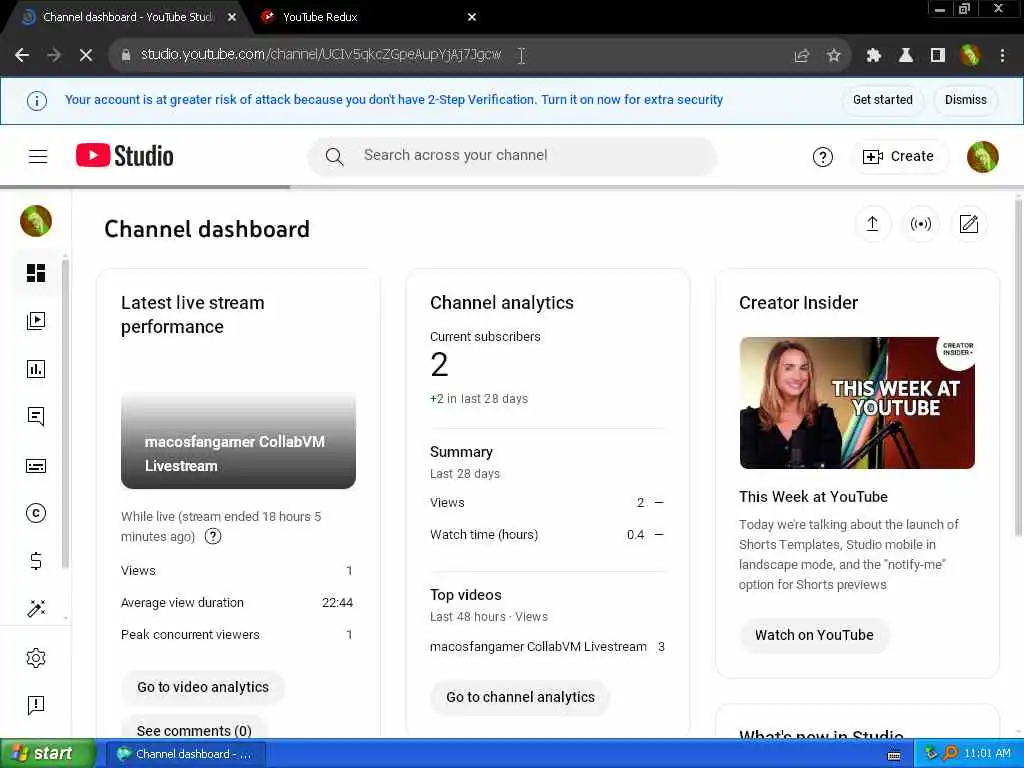
Task: Click Go to channel analytics
Action: click(520, 697)
